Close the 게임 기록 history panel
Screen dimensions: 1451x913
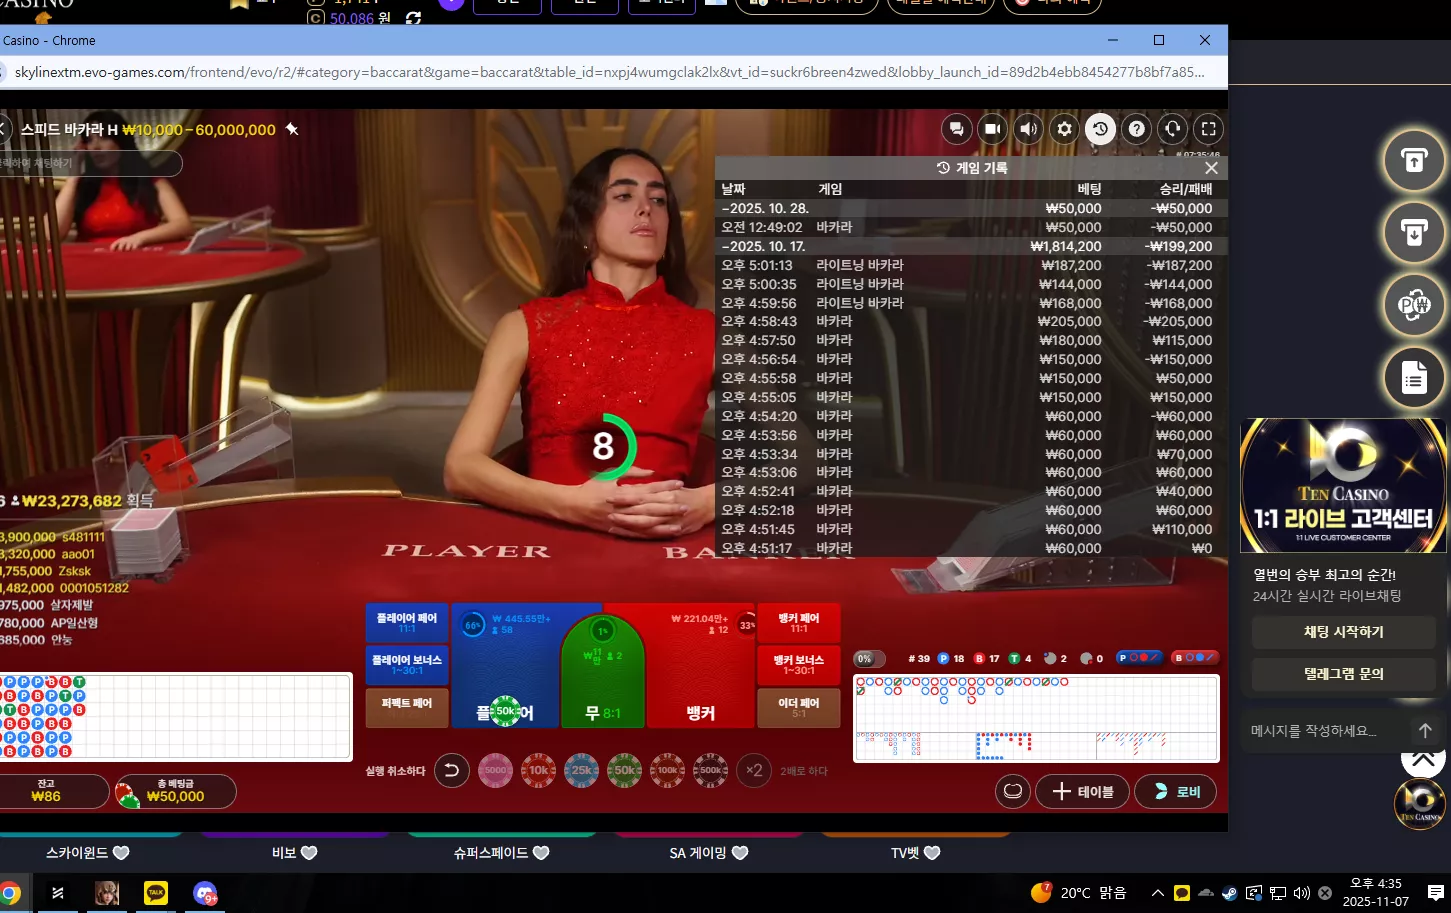(1211, 168)
